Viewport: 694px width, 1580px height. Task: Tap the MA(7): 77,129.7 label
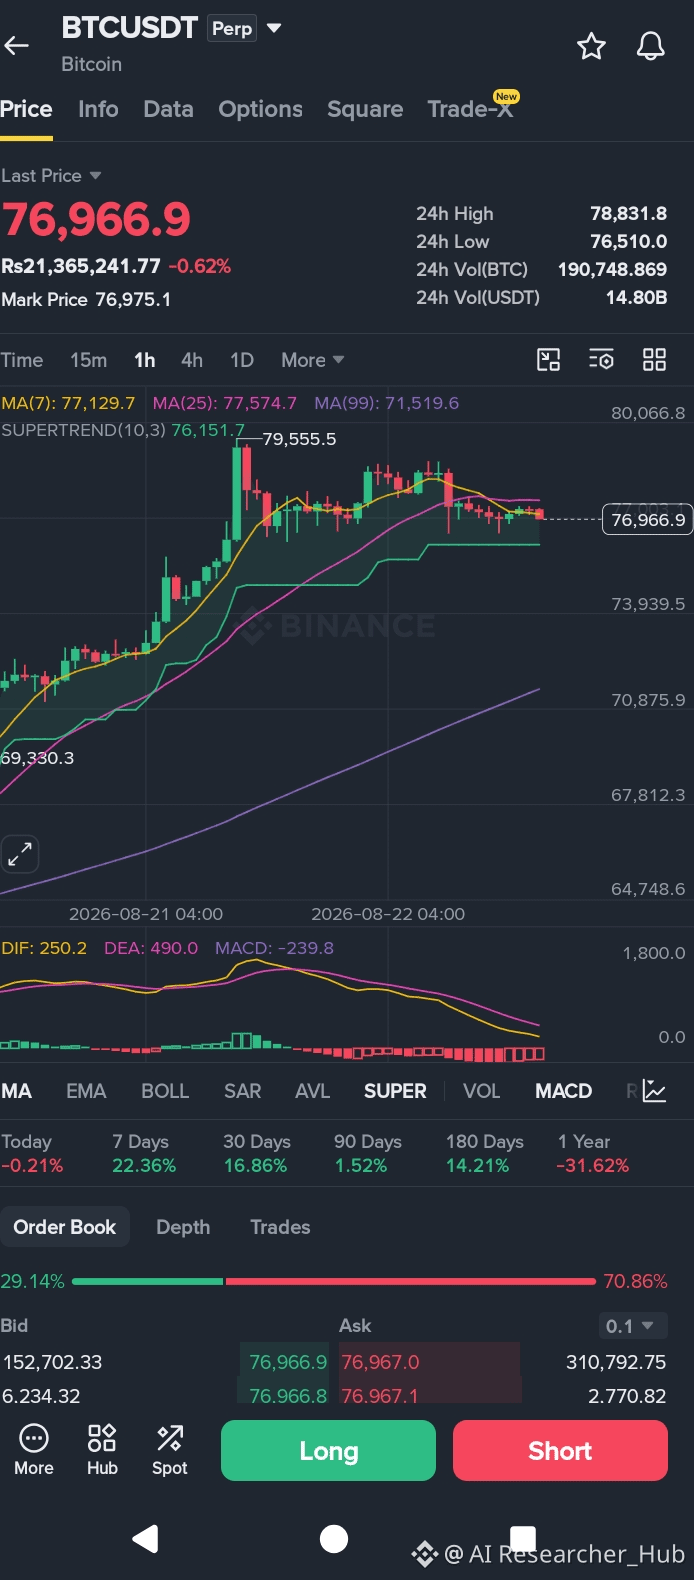(68, 403)
